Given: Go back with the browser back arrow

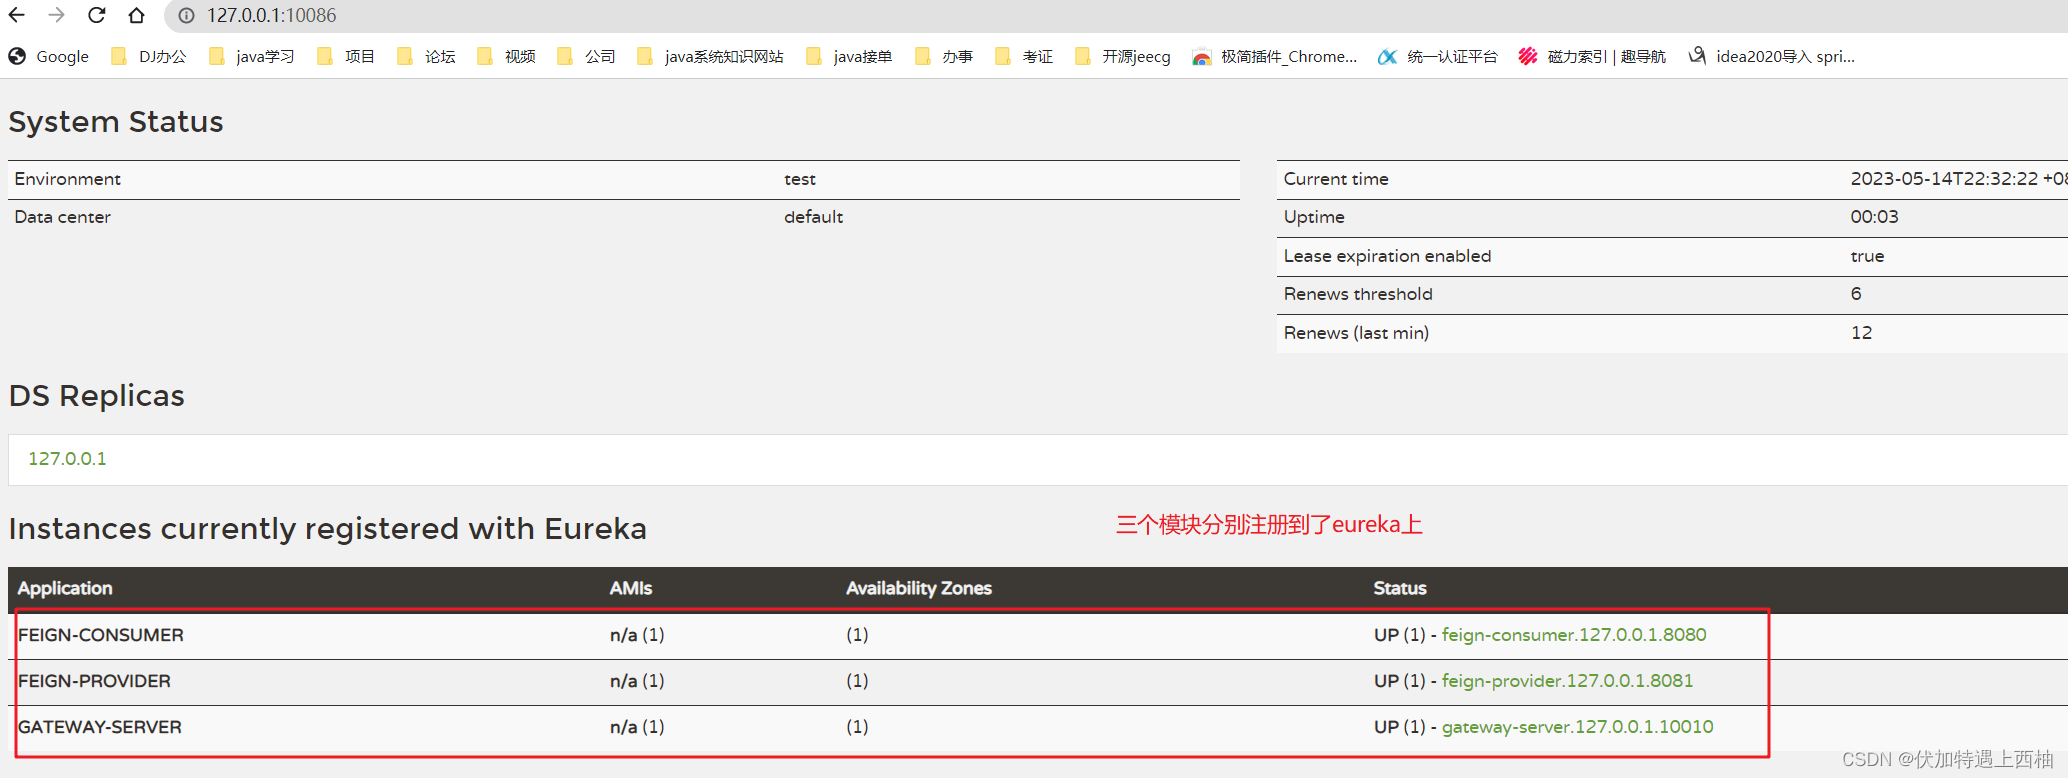Looking at the screenshot, I should [17, 15].
